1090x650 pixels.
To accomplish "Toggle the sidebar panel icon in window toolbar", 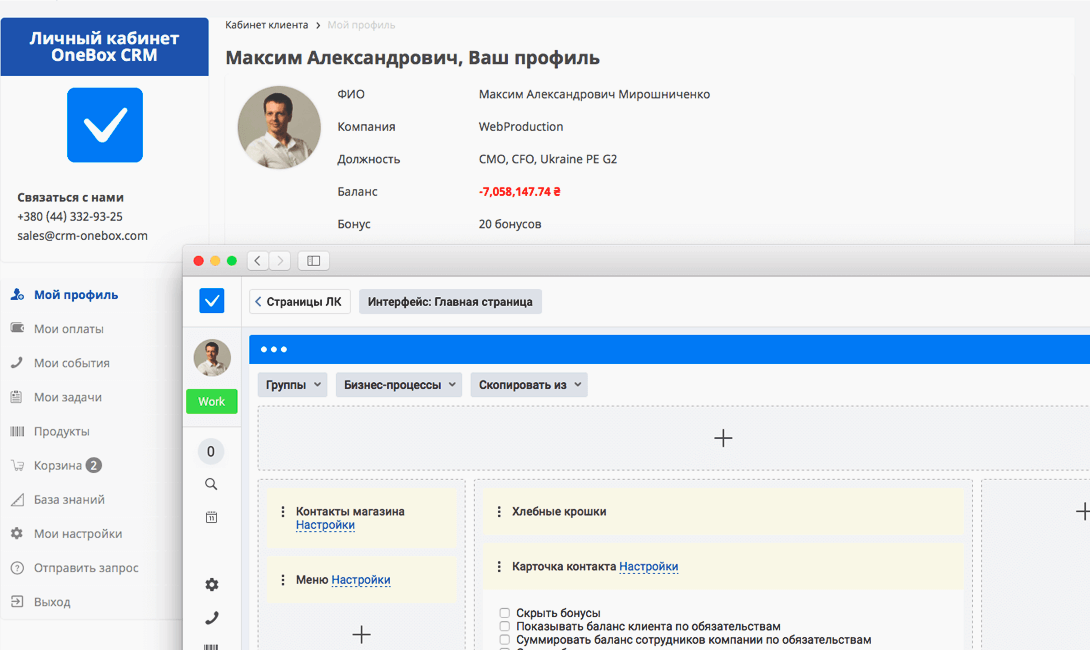I will (314, 261).
